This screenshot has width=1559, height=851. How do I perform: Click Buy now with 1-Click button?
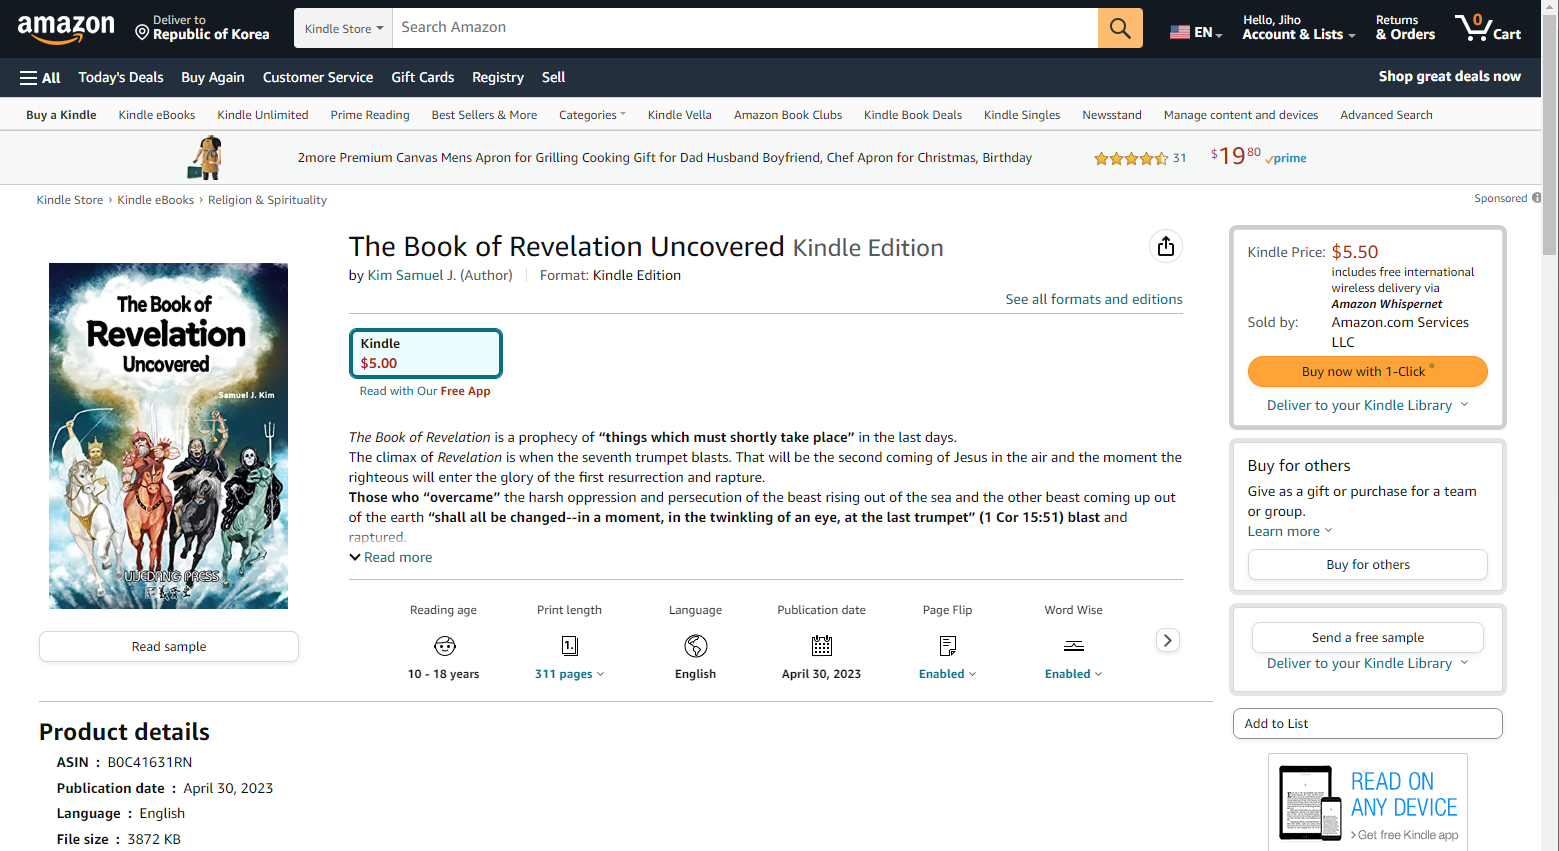click(1367, 371)
